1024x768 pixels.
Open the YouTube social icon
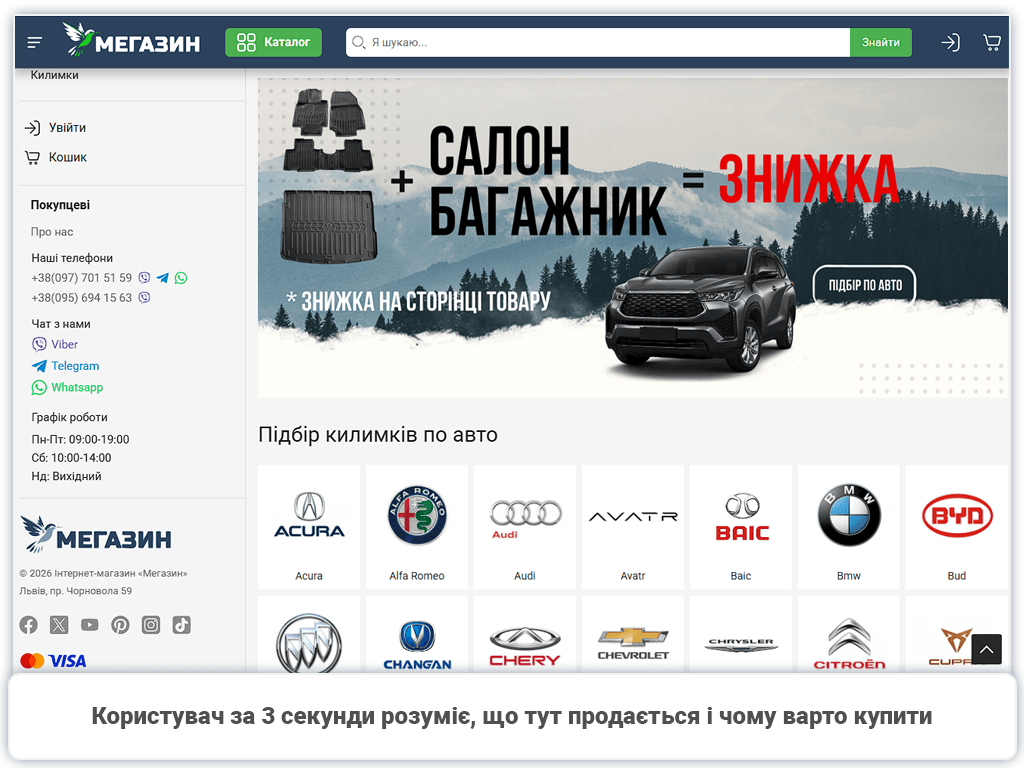click(89, 625)
